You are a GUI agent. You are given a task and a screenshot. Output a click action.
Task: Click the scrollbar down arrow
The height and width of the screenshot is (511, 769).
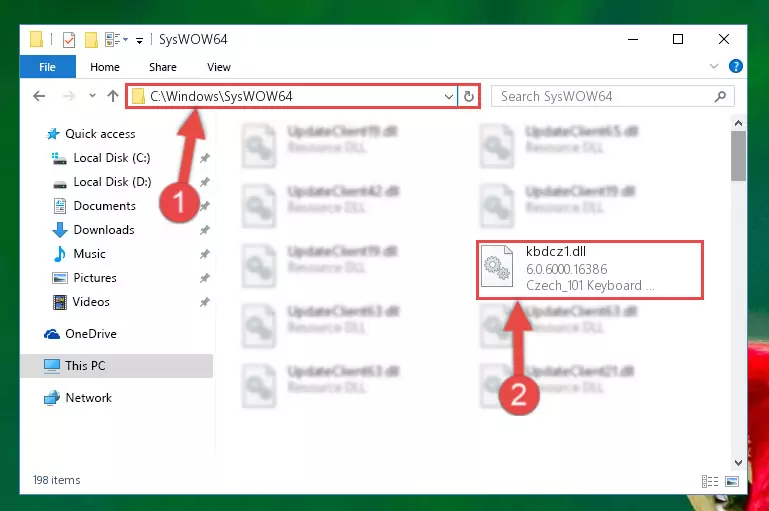738,462
